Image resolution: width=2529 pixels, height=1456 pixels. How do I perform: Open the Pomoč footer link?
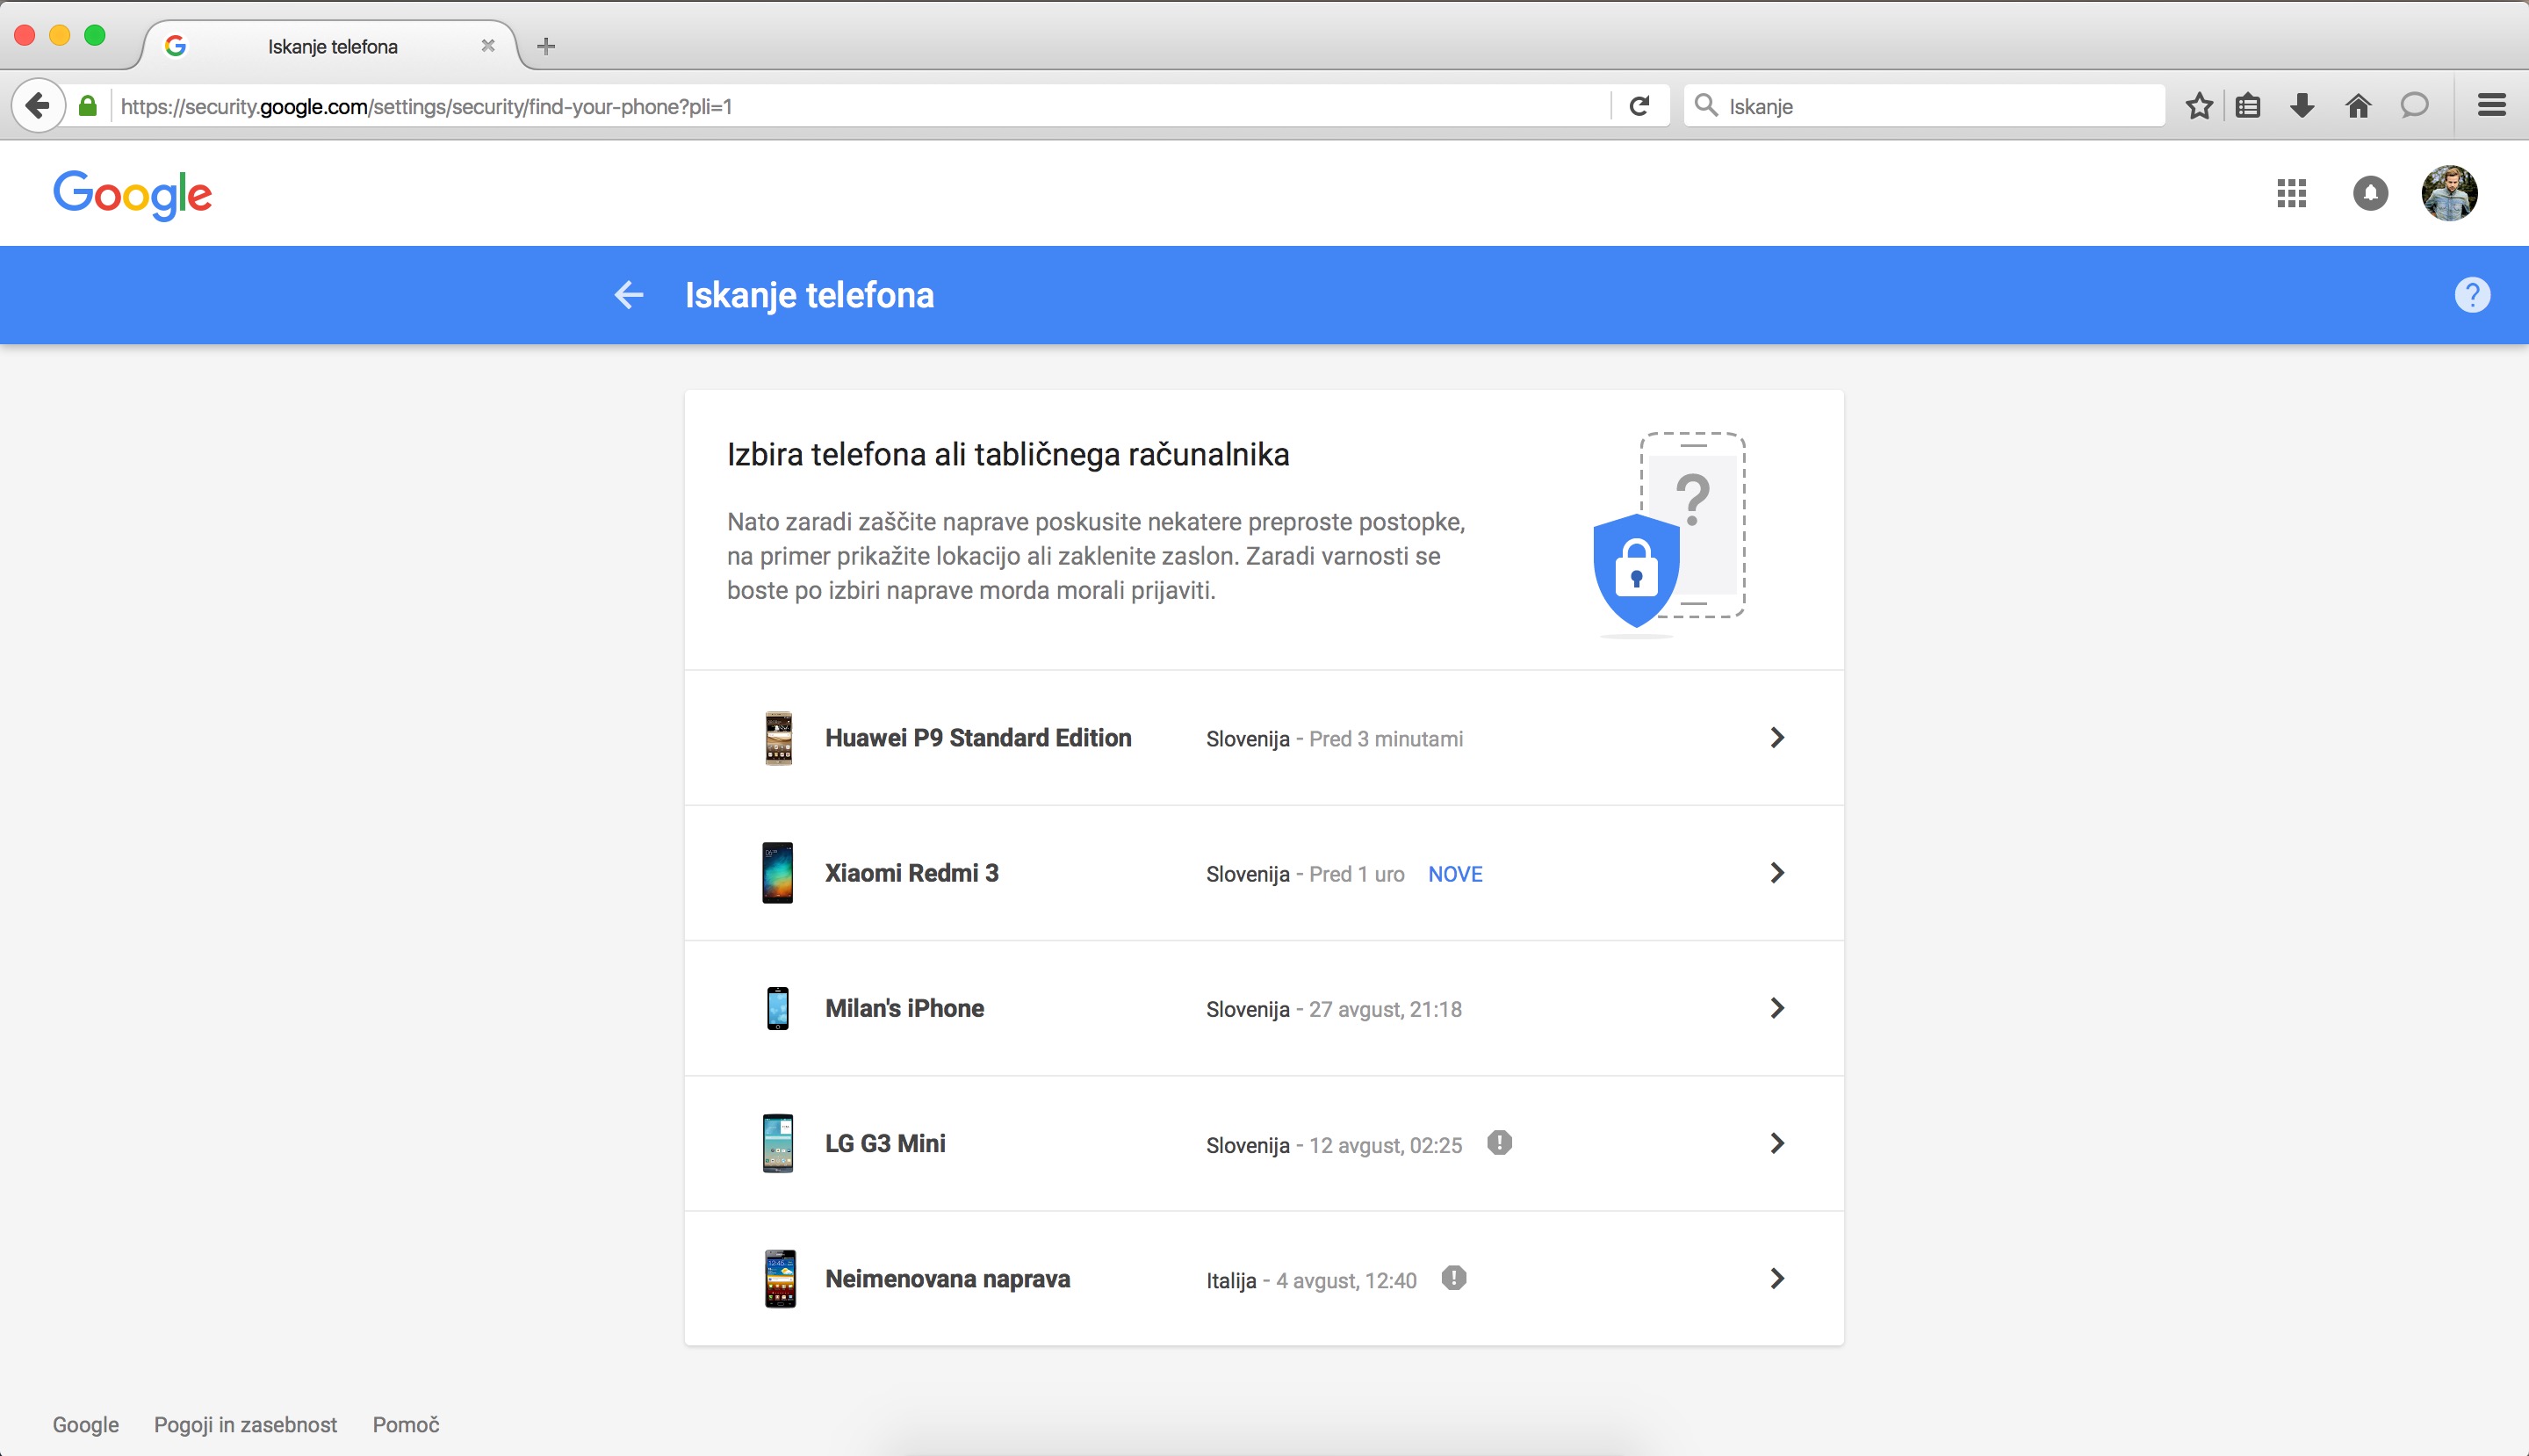pos(406,1424)
